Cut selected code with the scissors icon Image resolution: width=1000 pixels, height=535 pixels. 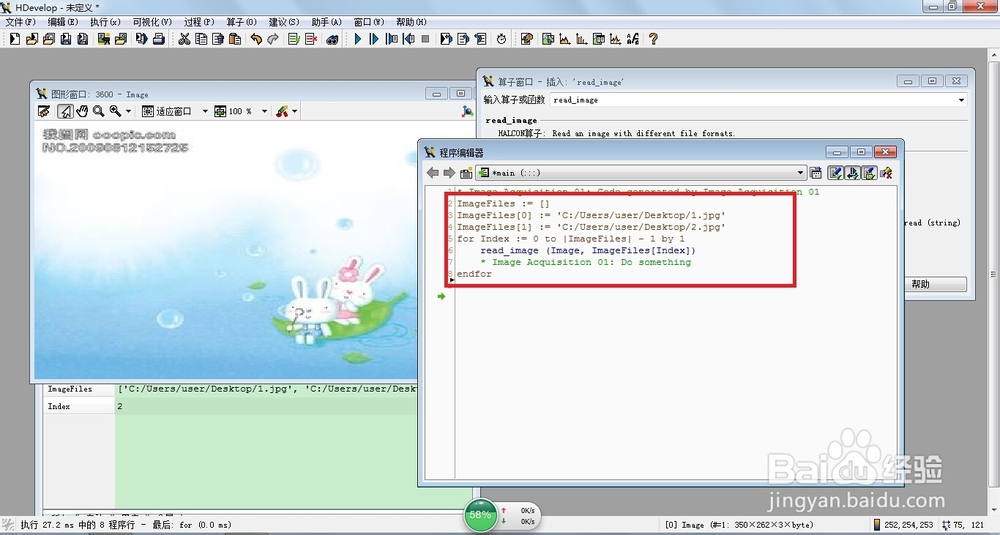(x=184, y=39)
